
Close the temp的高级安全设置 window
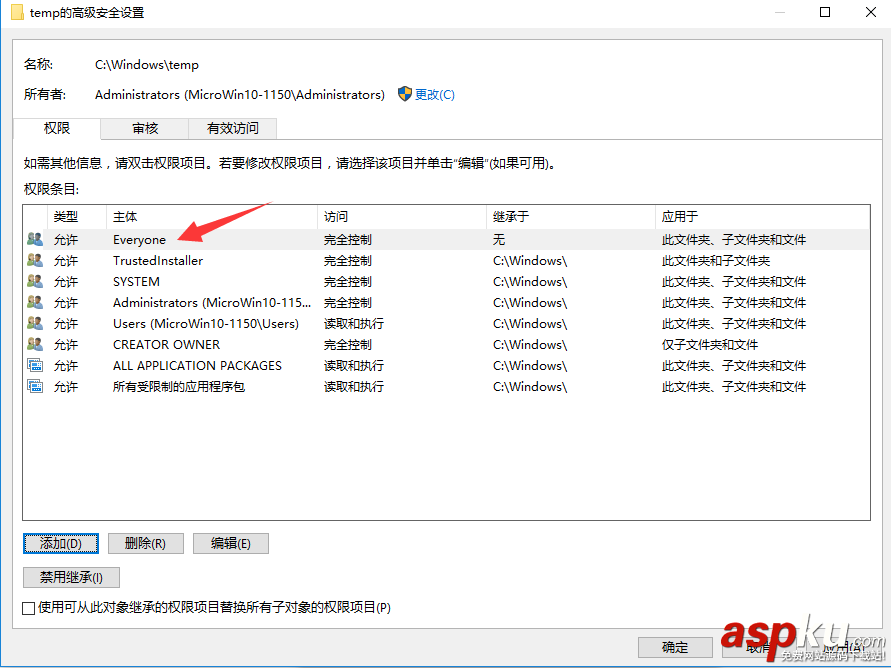[871, 12]
